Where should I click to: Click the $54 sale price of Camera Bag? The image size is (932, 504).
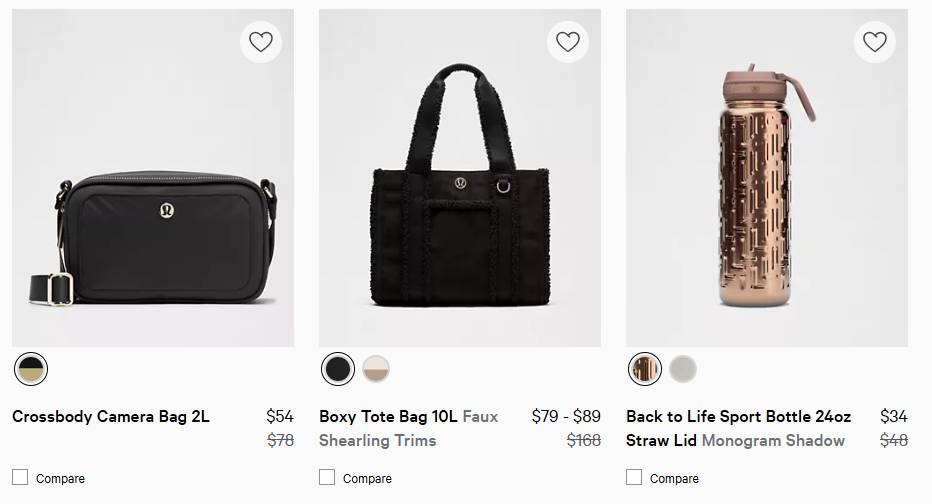(x=279, y=417)
